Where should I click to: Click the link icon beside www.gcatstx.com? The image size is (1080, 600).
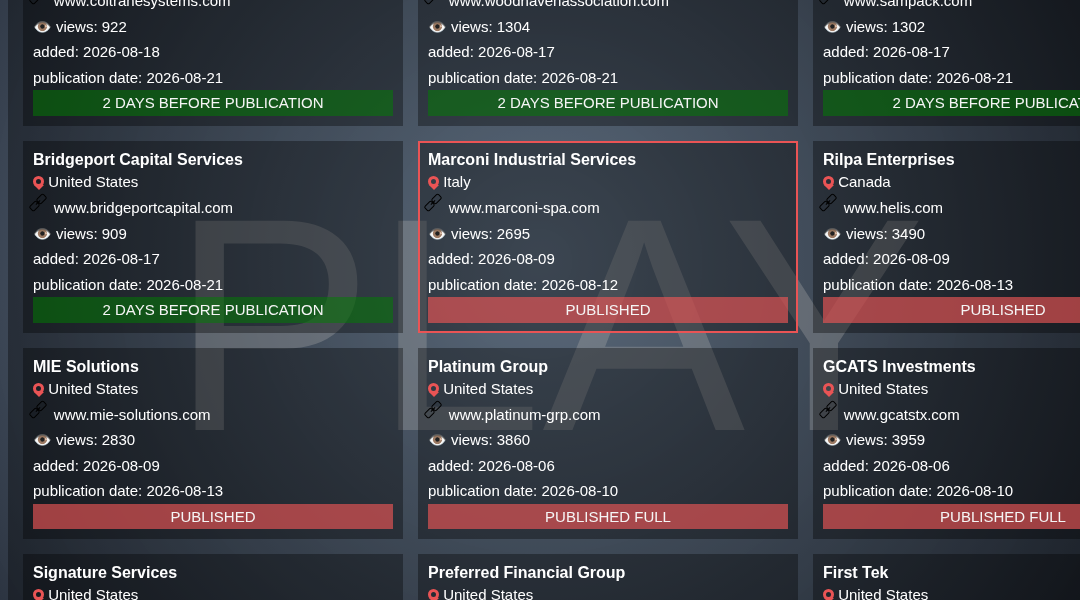829,410
